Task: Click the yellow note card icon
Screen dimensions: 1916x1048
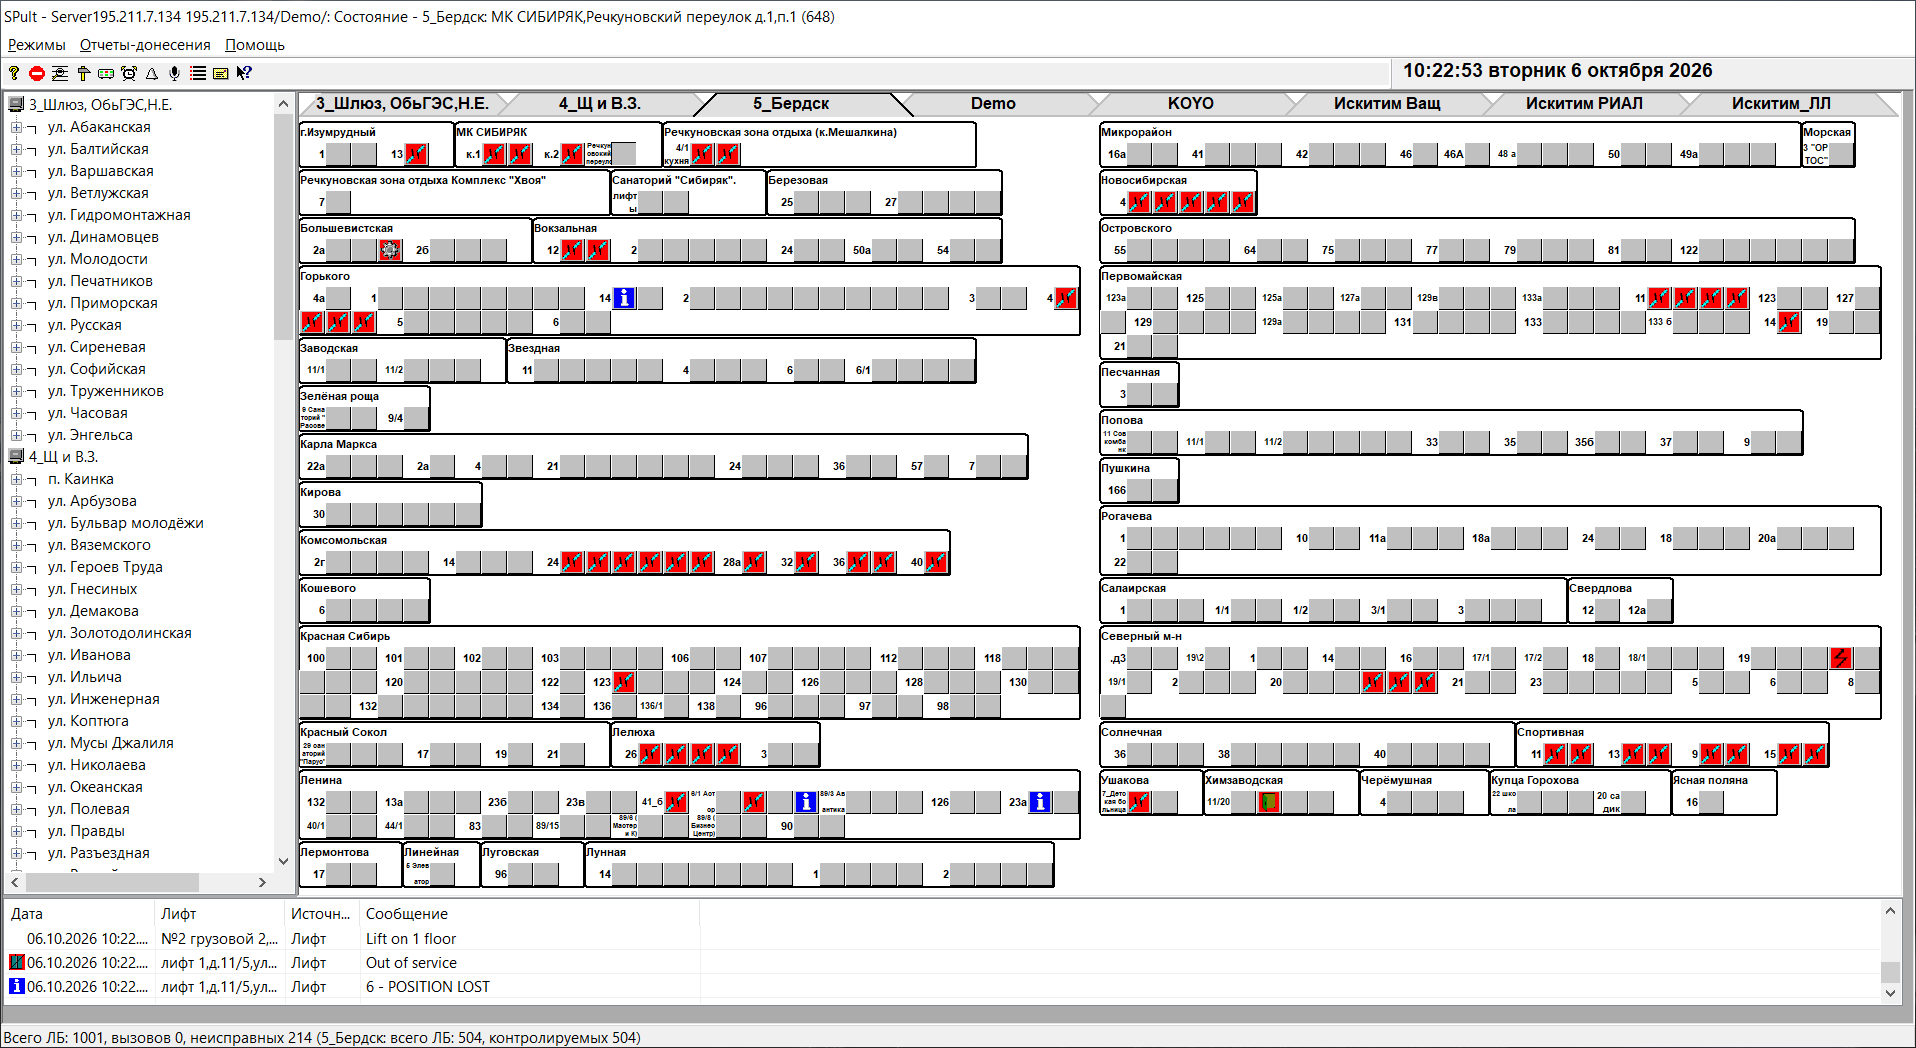Action: [x=221, y=73]
